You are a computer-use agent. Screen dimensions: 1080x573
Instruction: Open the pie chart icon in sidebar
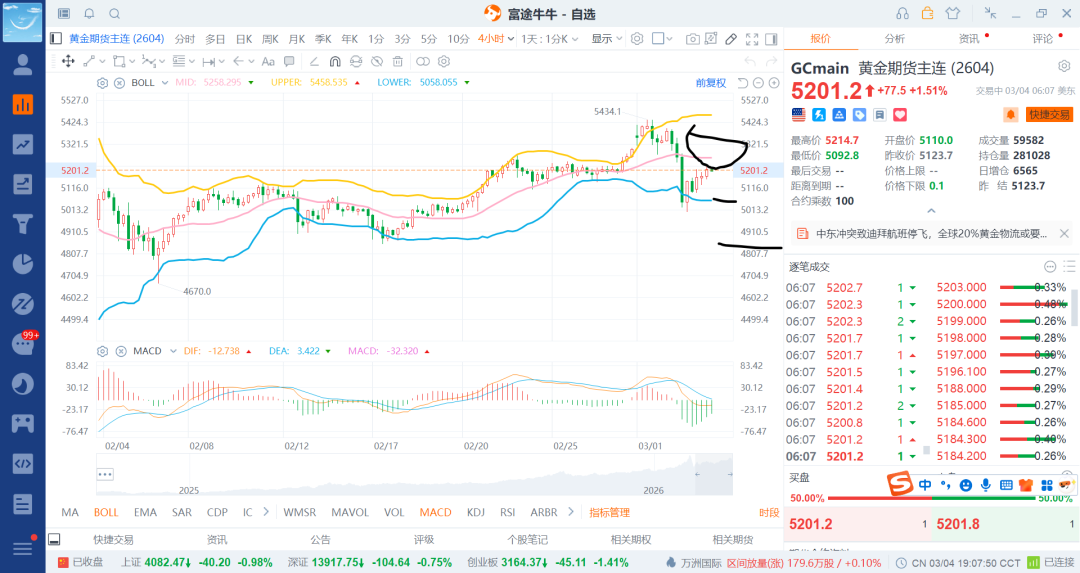pyautogui.click(x=23, y=264)
